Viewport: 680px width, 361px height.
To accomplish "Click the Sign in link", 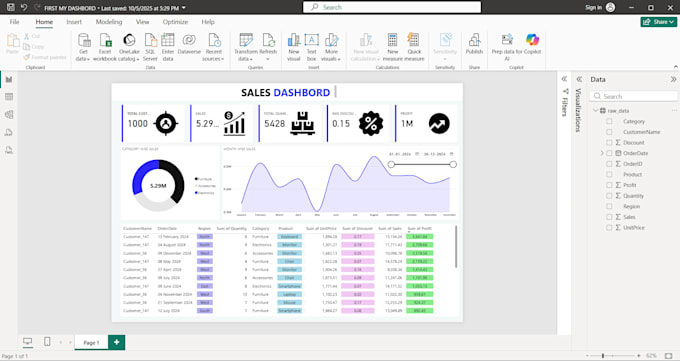I will (593, 7).
